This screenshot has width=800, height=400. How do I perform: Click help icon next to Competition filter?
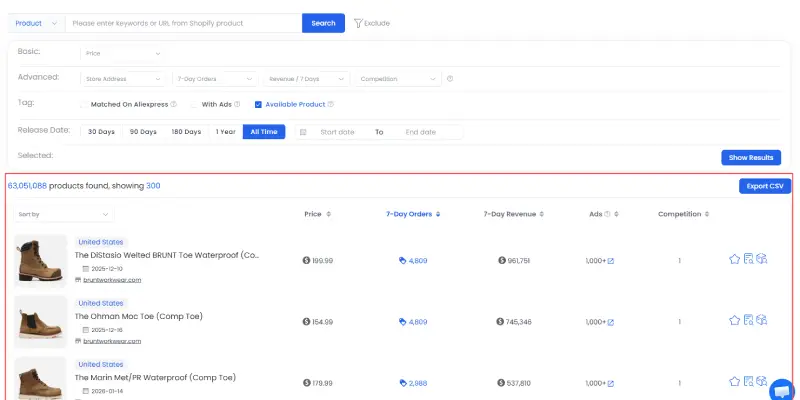coord(450,79)
